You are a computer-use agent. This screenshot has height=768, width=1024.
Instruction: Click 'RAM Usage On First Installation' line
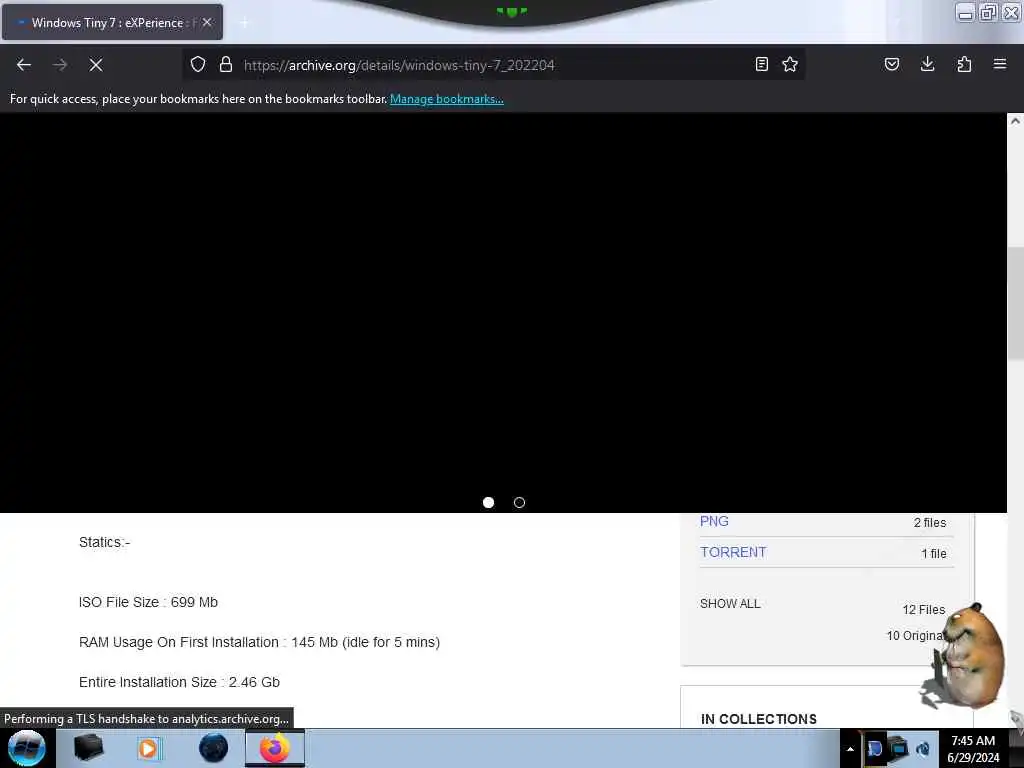(x=259, y=642)
